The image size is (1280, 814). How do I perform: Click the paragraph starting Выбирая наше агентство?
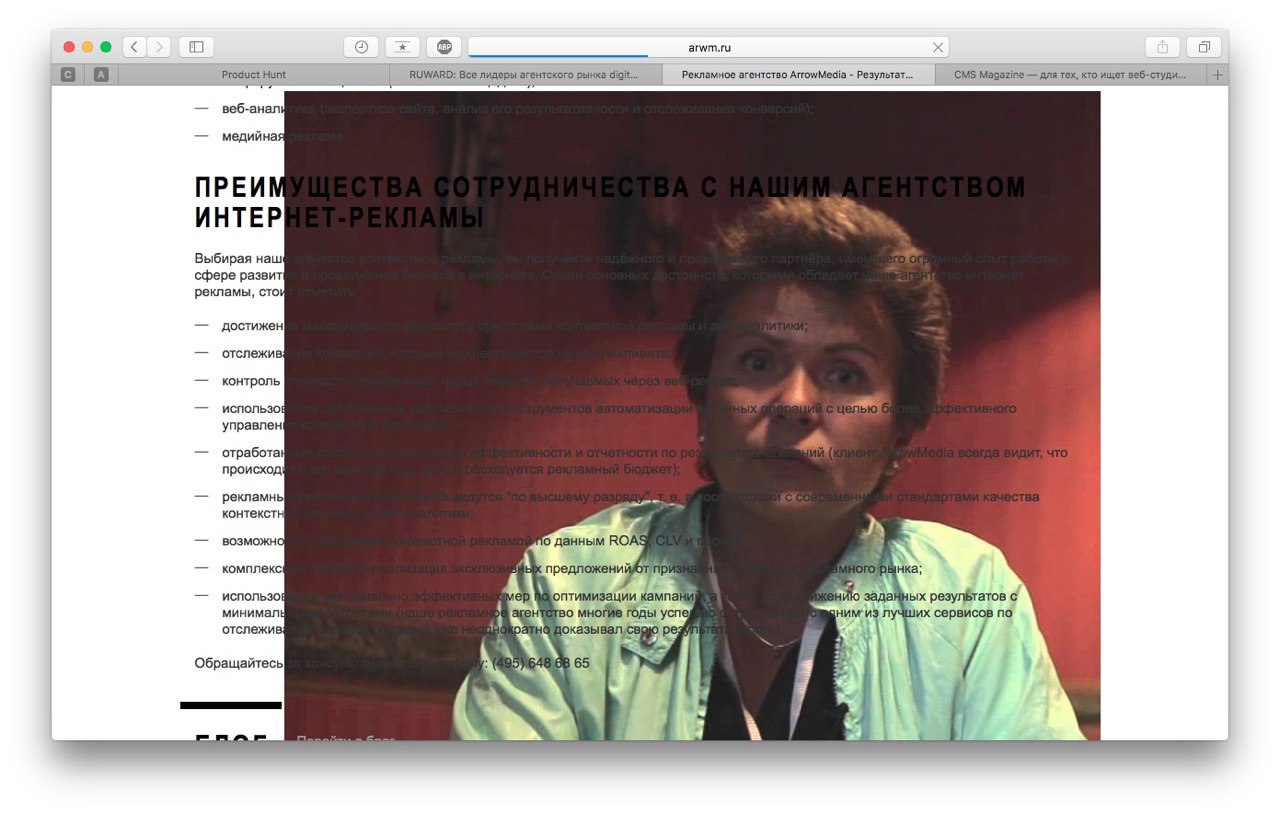(632, 275)
